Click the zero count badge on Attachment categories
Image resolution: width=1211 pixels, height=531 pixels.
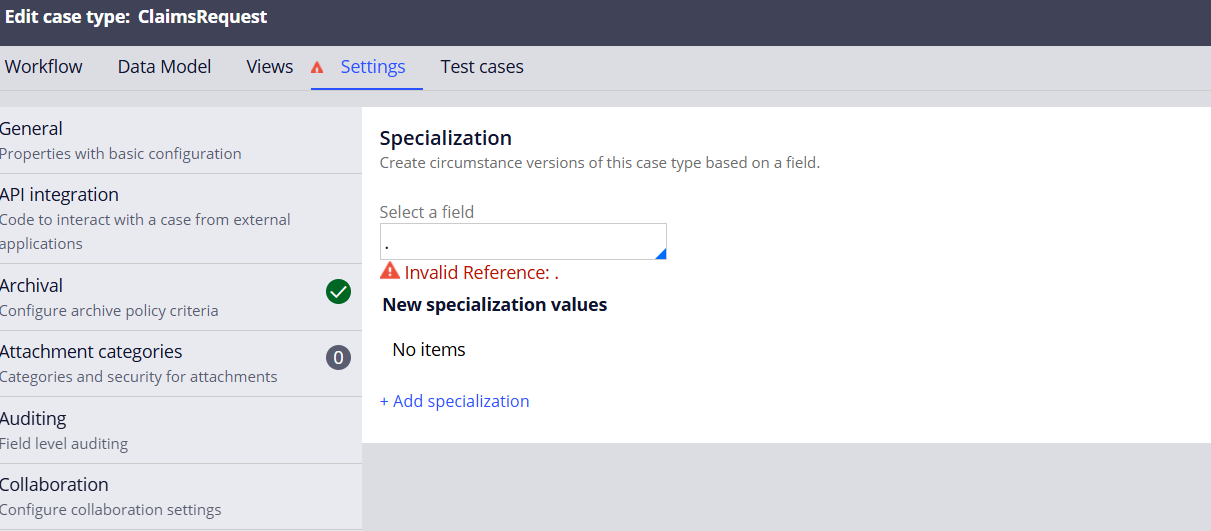point(338,358)
